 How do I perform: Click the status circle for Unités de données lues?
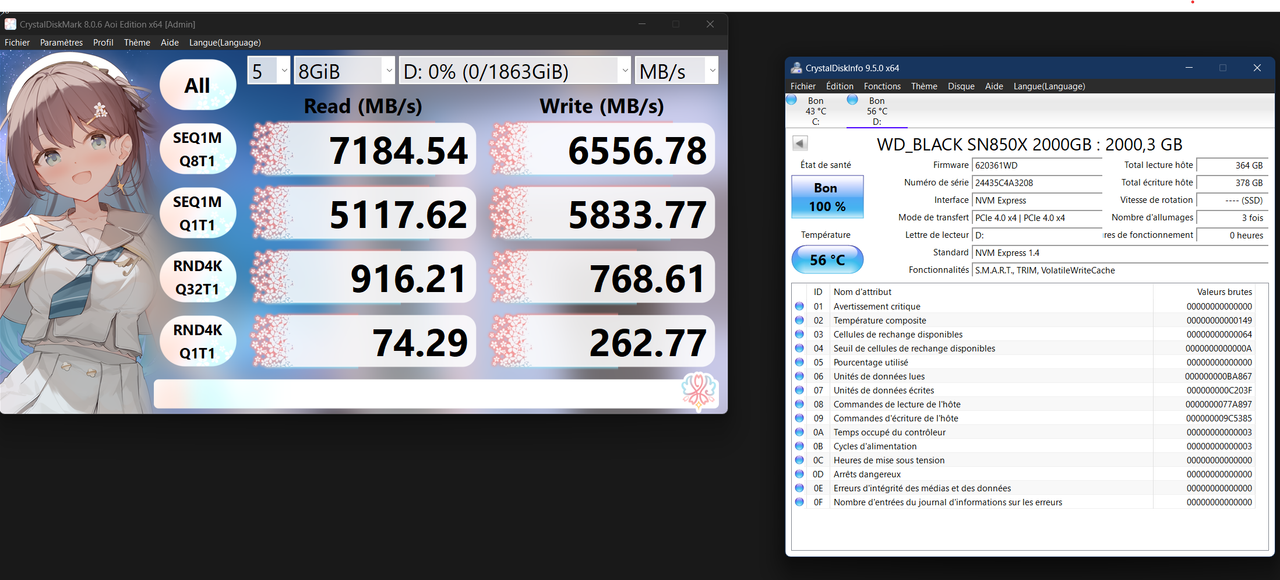click(799, 376)
